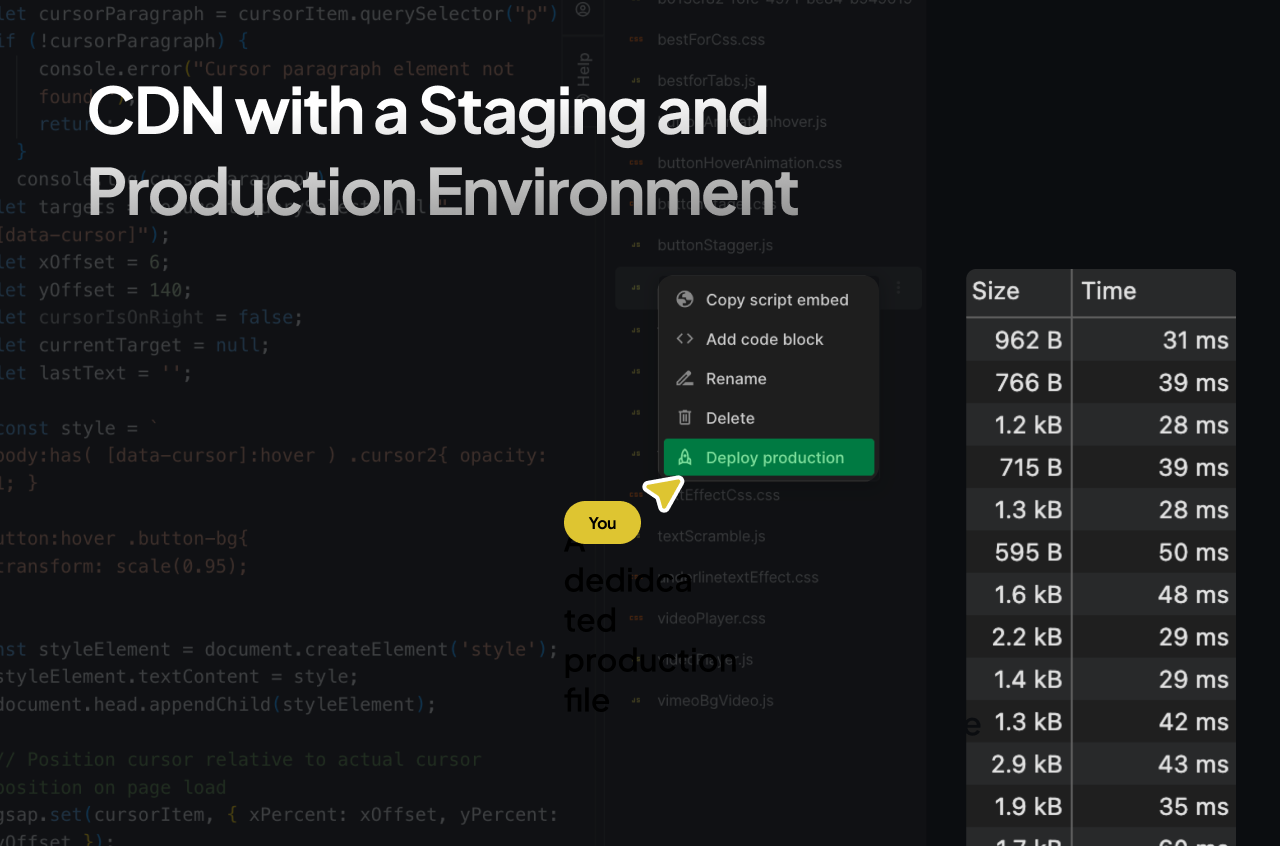Select Rename in the context menu
Screen dimensions: 1280x846
click(735, 379)
